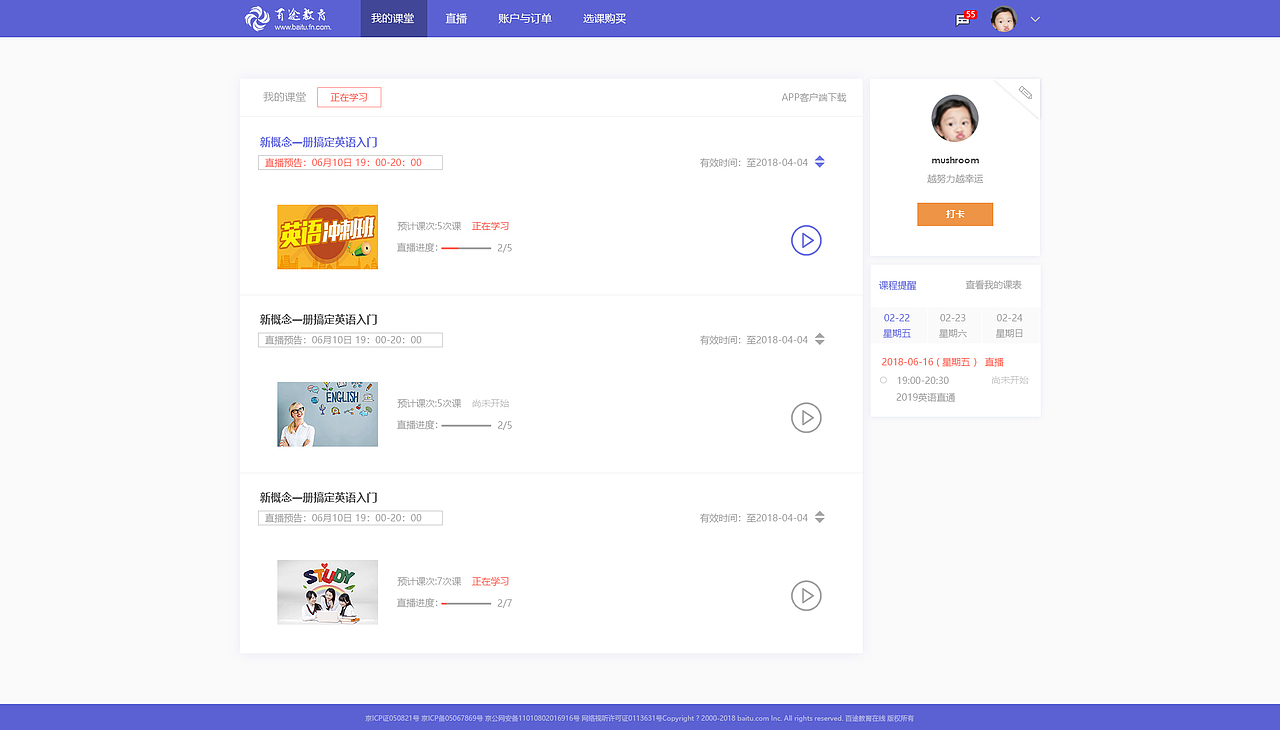Switch to the 直播 menu tab
Screen dimensions: 1280x730
(x=456, y=18)
